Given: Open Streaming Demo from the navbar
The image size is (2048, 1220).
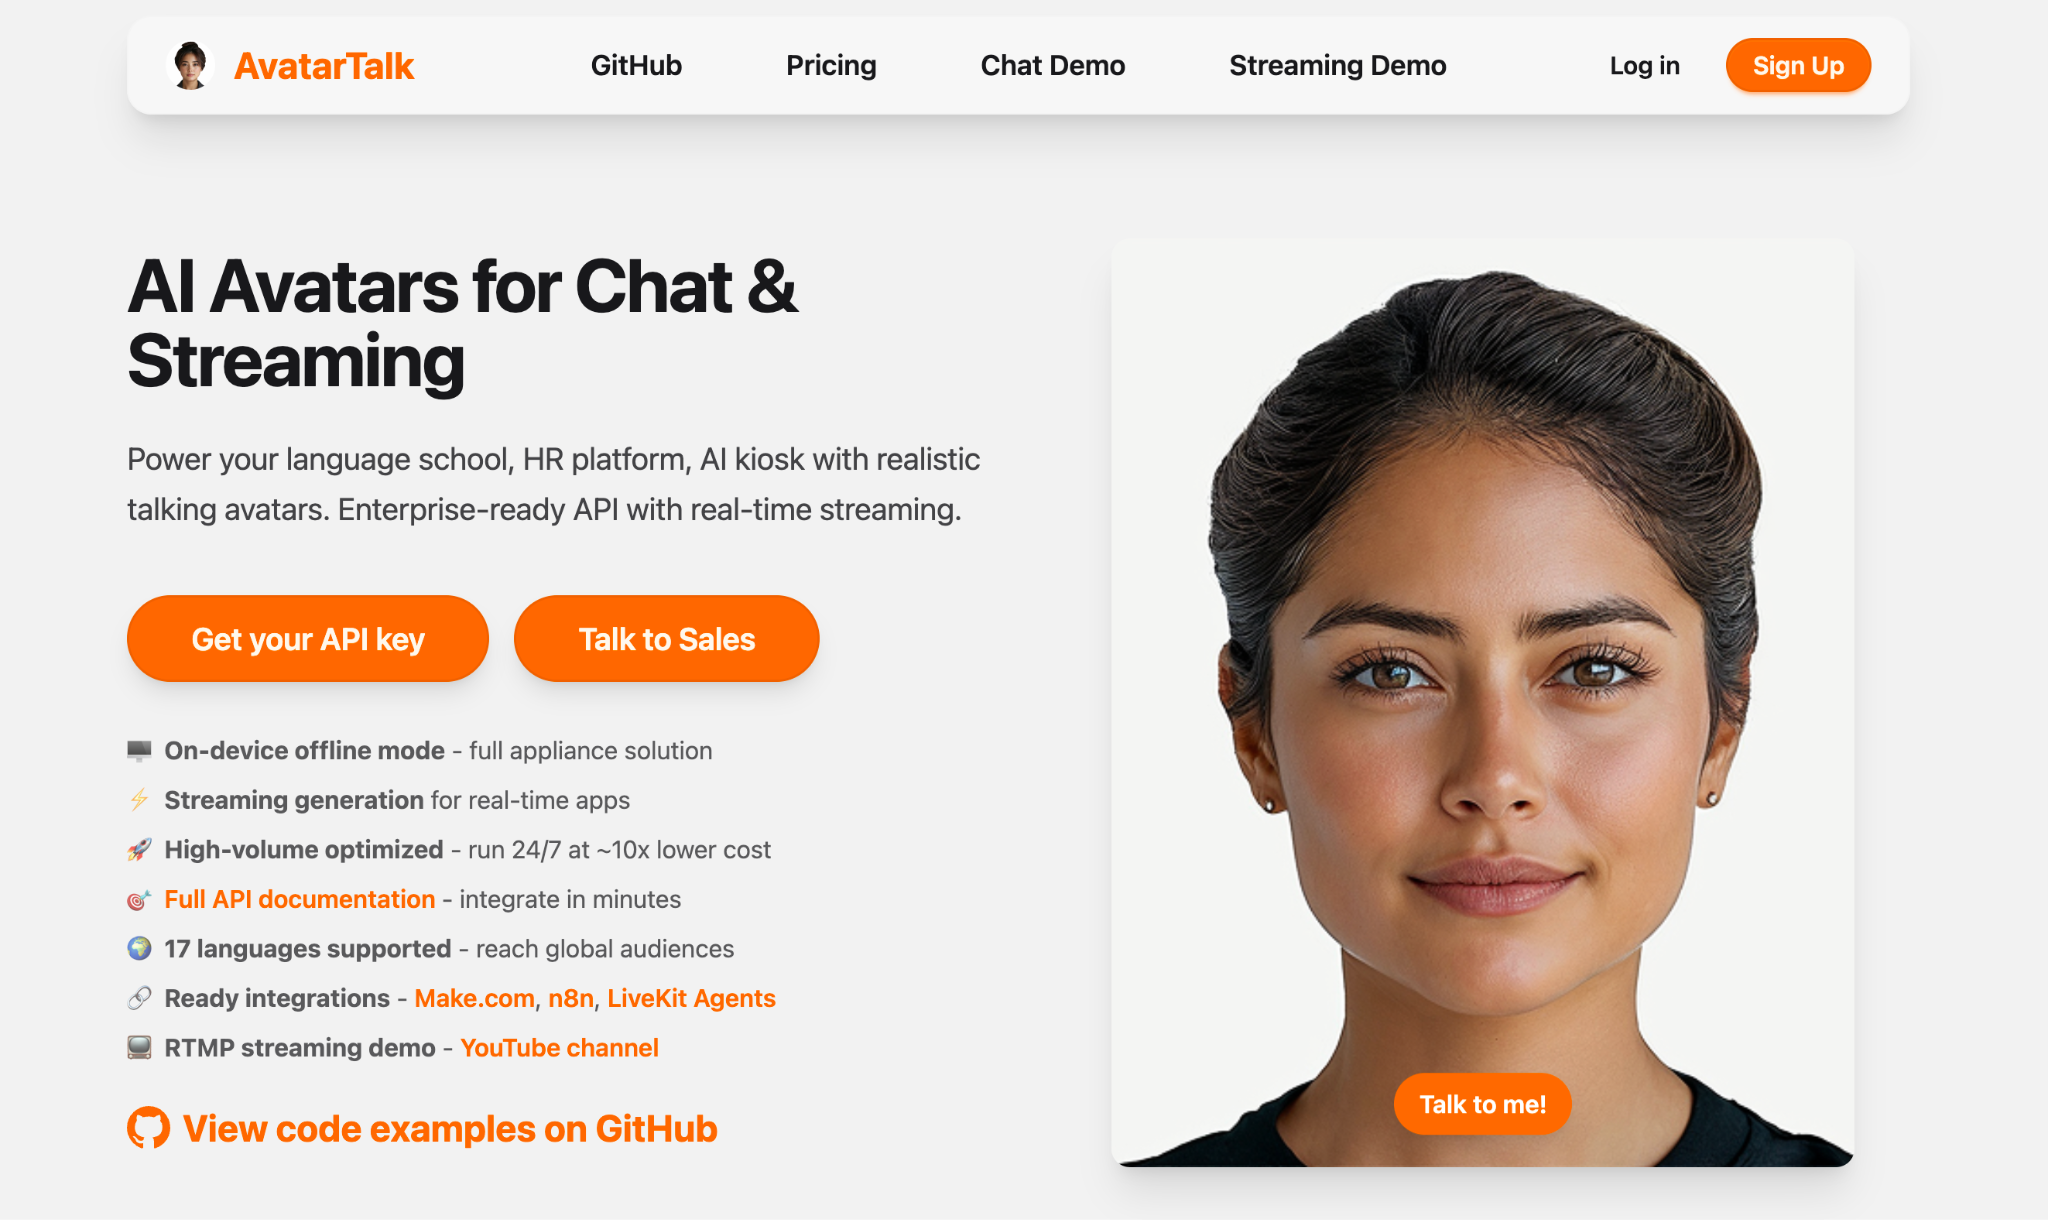Looking at the screenshot, I should point(1338,65).
